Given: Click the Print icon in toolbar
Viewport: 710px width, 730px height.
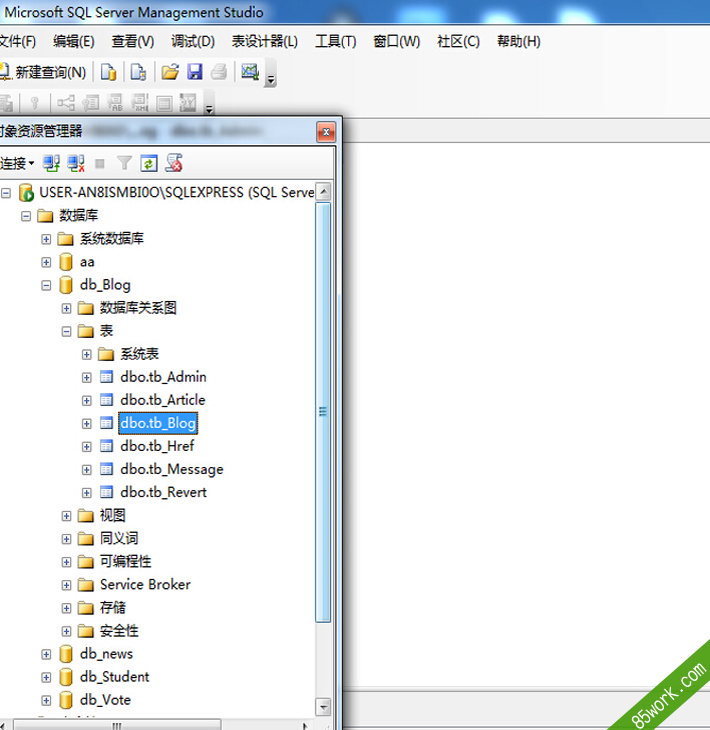Looking at the screenshot, I should click(x=219, y=72).
